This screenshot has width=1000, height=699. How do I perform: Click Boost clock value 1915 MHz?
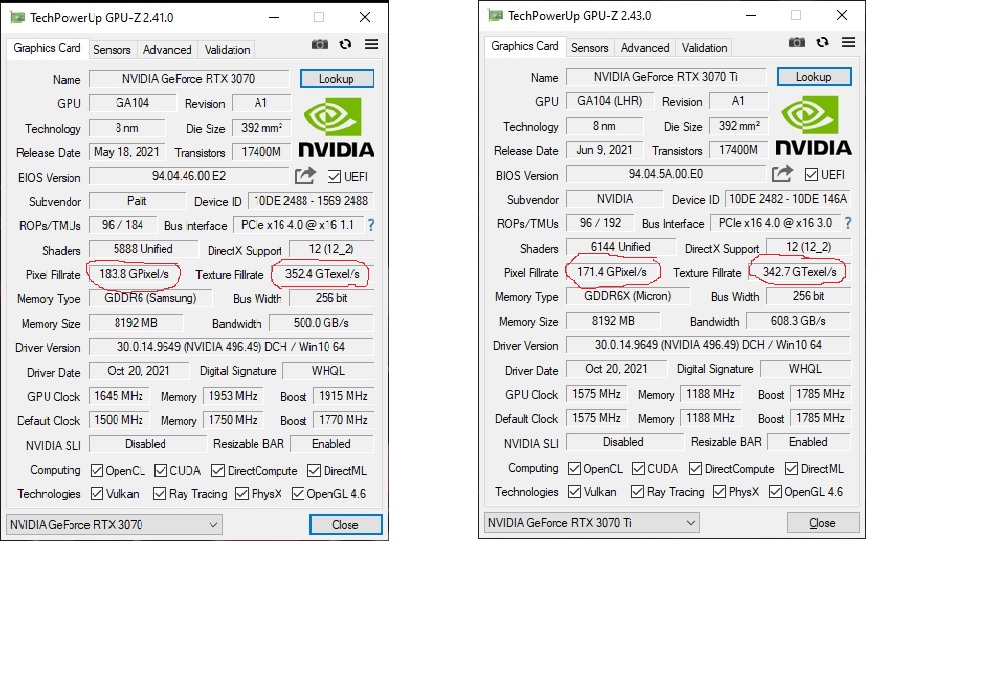click(x=344, y=396)
